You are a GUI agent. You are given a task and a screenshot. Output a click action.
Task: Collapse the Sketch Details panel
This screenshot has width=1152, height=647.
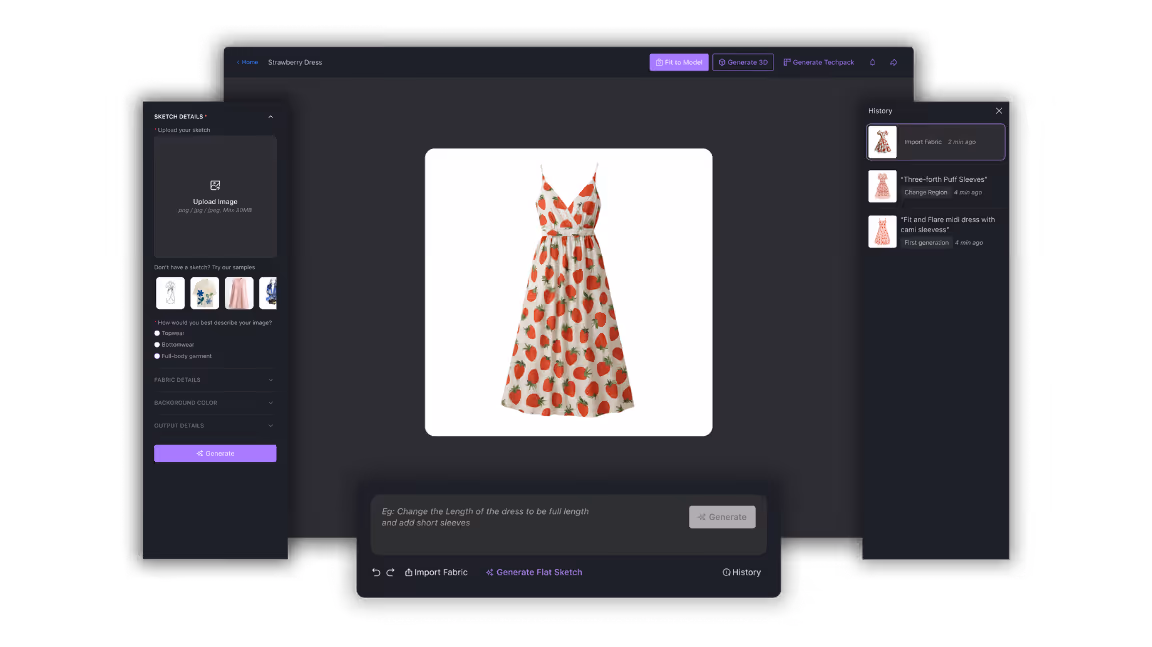tap(270, 117)
